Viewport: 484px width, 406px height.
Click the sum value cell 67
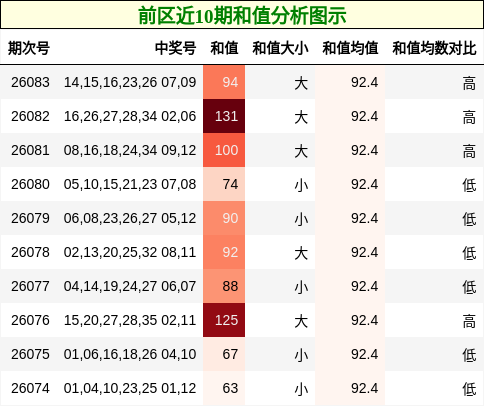(224, 354)
